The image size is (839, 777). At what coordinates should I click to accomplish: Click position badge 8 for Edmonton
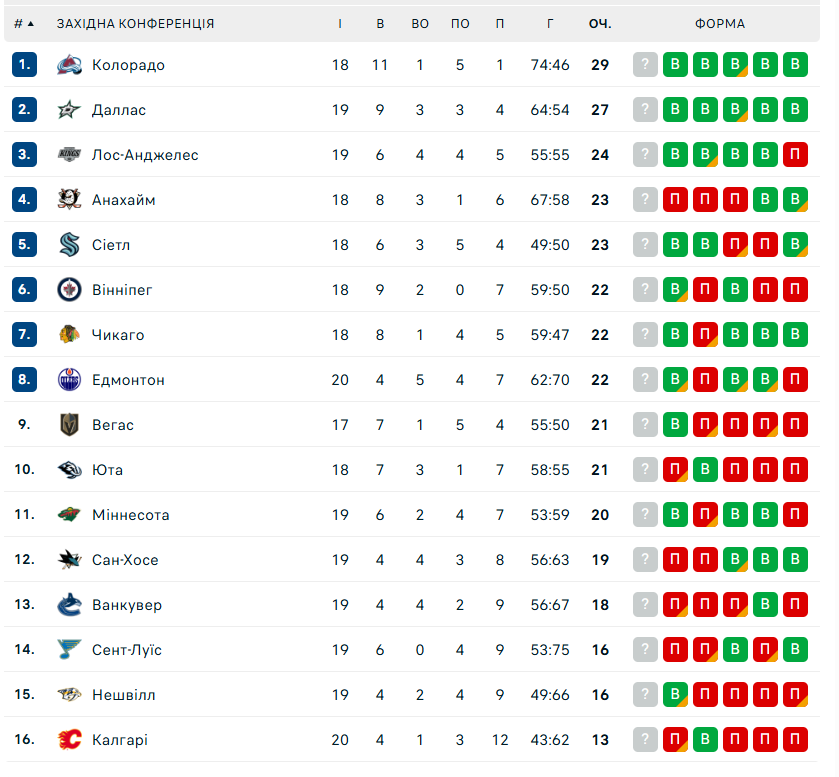pyautogui.click(x=25, y=380)
